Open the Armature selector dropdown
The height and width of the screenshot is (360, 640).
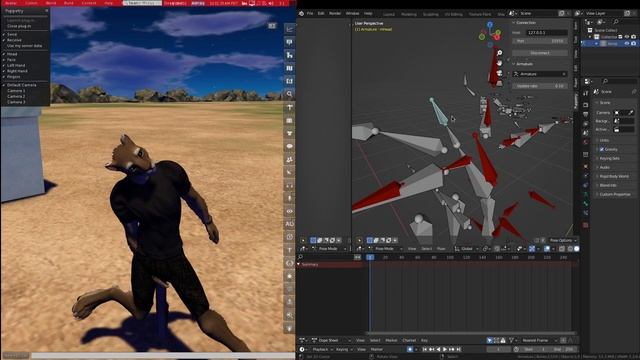point(540,74)
